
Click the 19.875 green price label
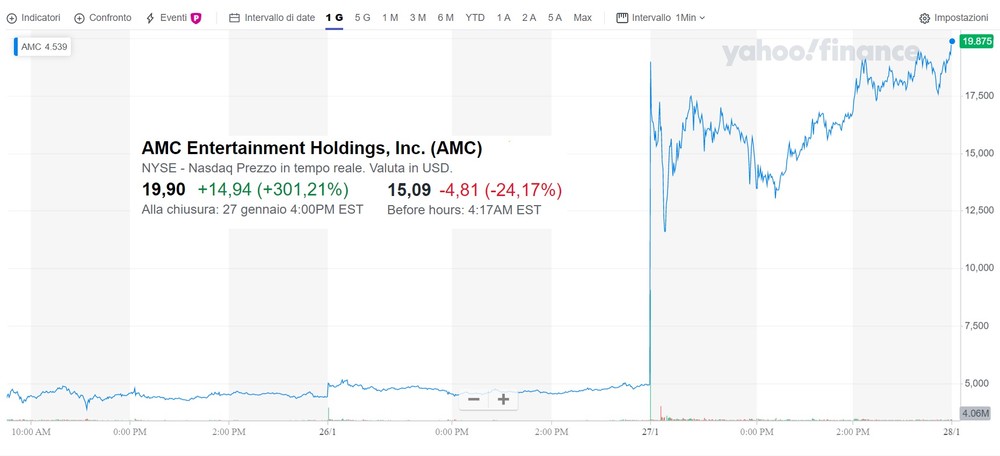pos(977,41)
